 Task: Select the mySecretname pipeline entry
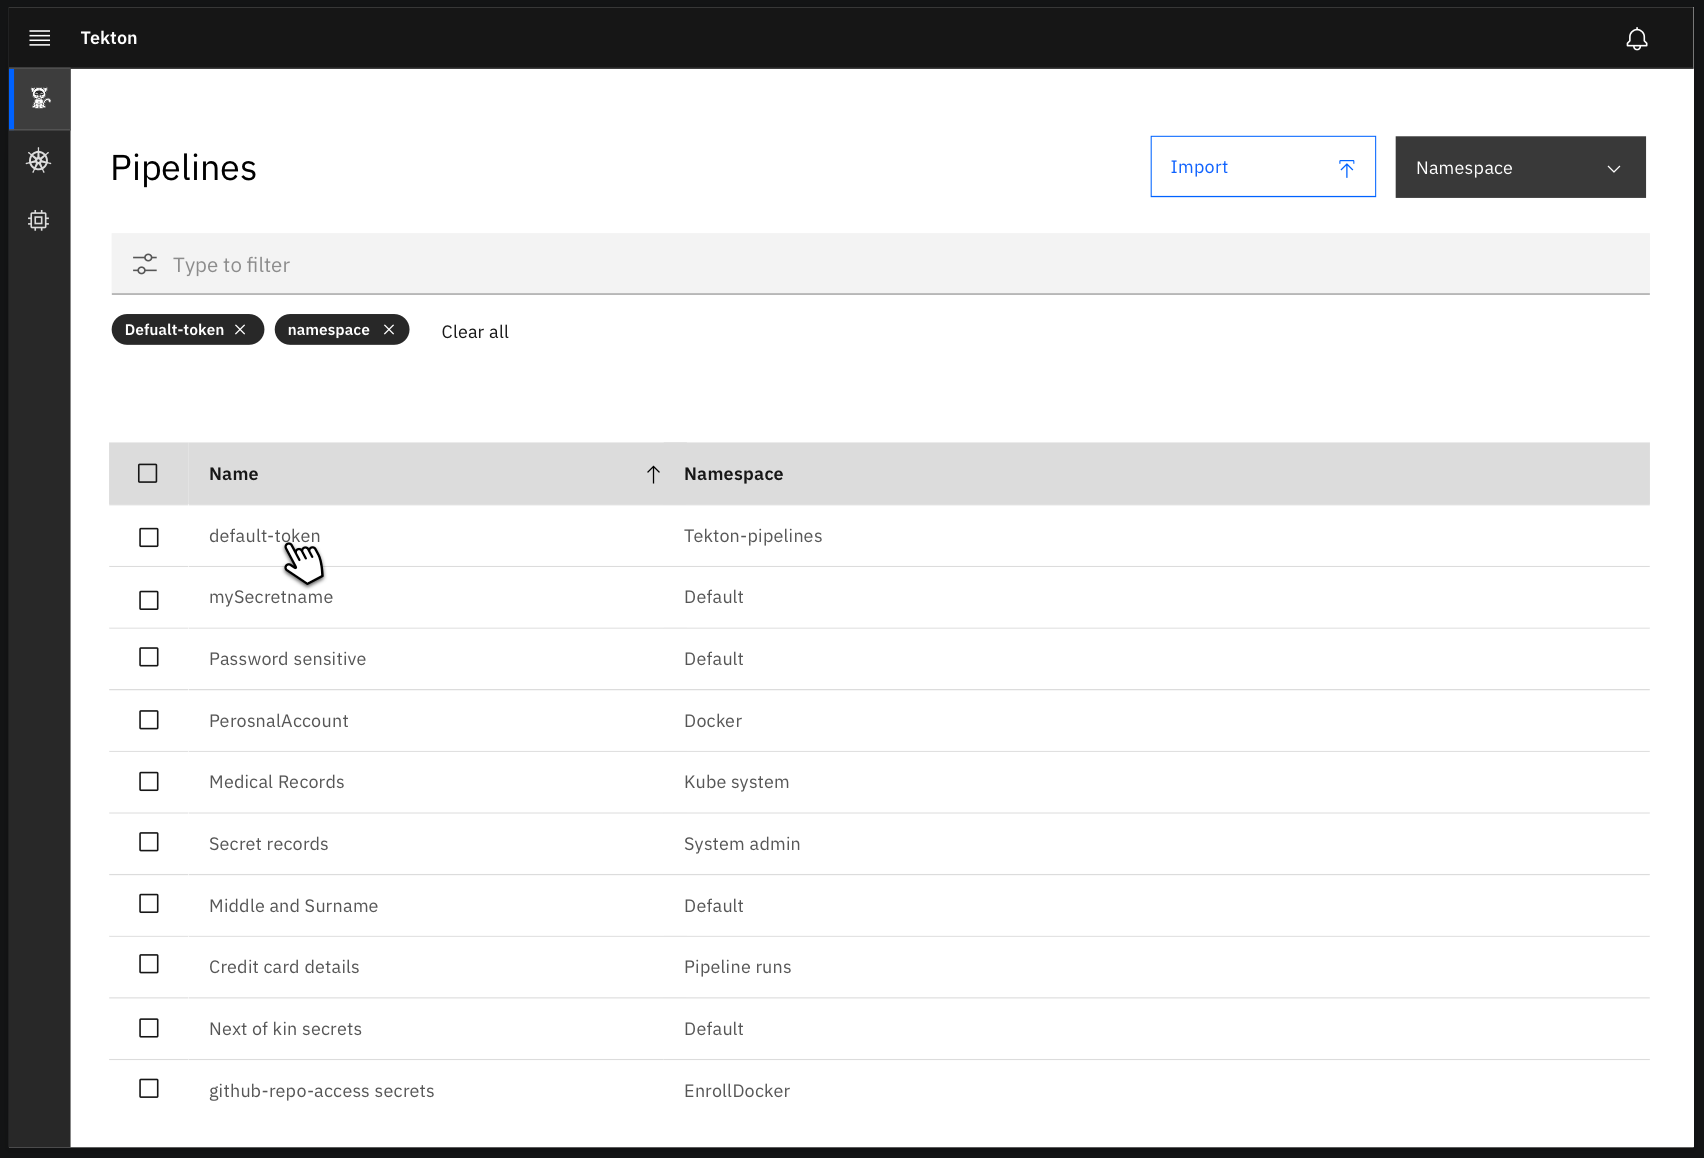(271, 596)
